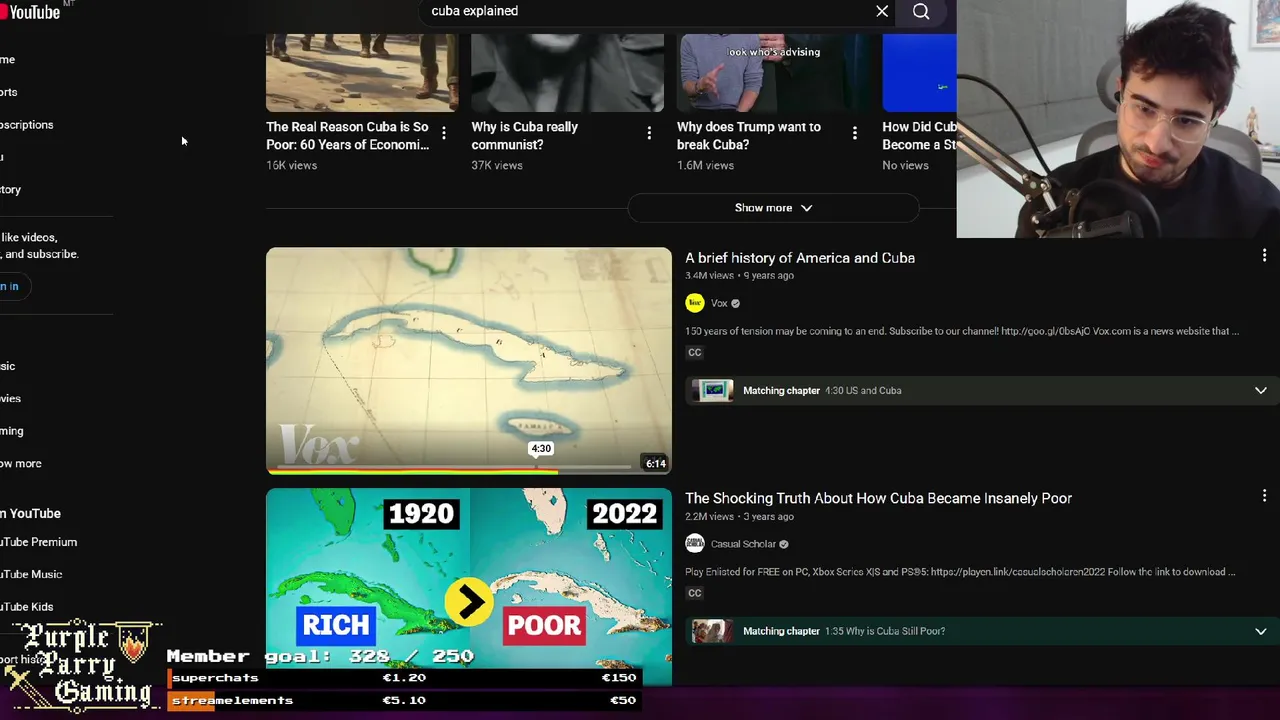
Task: Open options menu for 'Why does Trump want to break Cuba?'
Action: click(854, 133)
